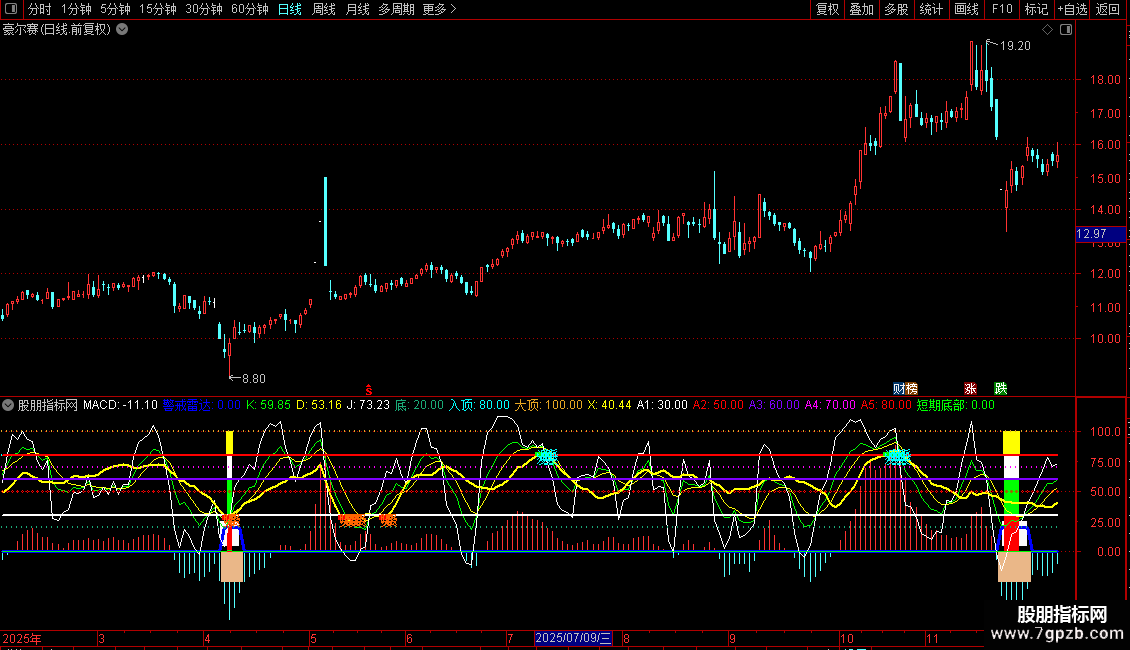Toggle the right side panel icon
Viewport: 1130px width, 650px height.
point(1065,29)
